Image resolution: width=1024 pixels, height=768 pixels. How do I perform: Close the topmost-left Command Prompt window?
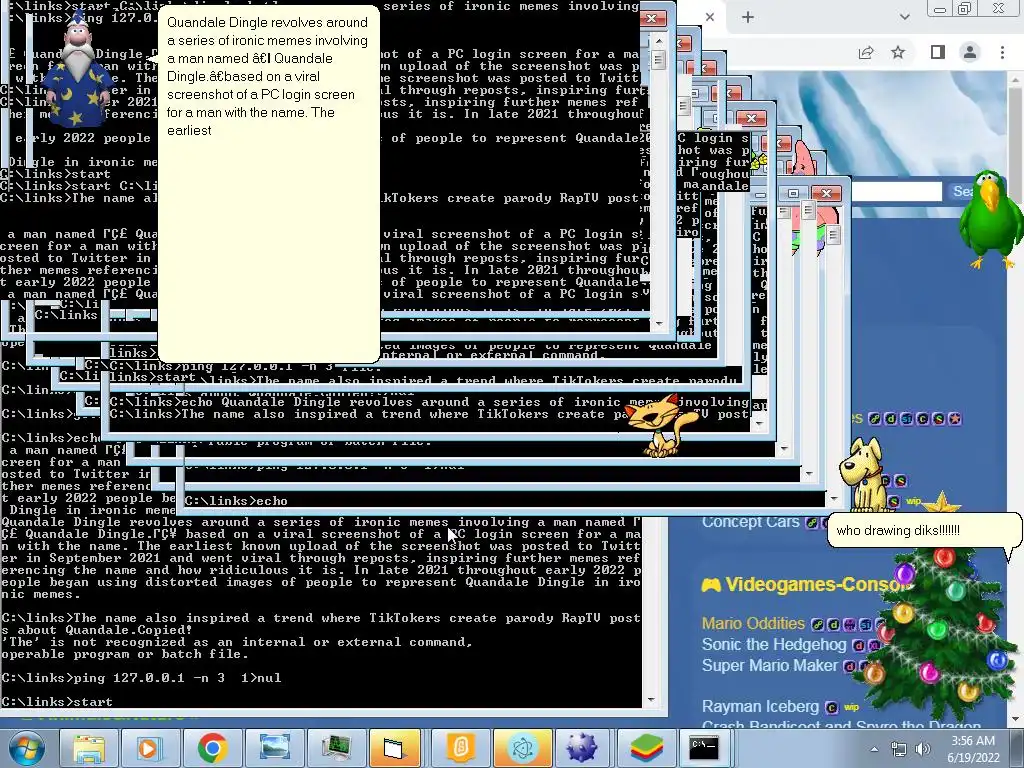pos(652,18)
